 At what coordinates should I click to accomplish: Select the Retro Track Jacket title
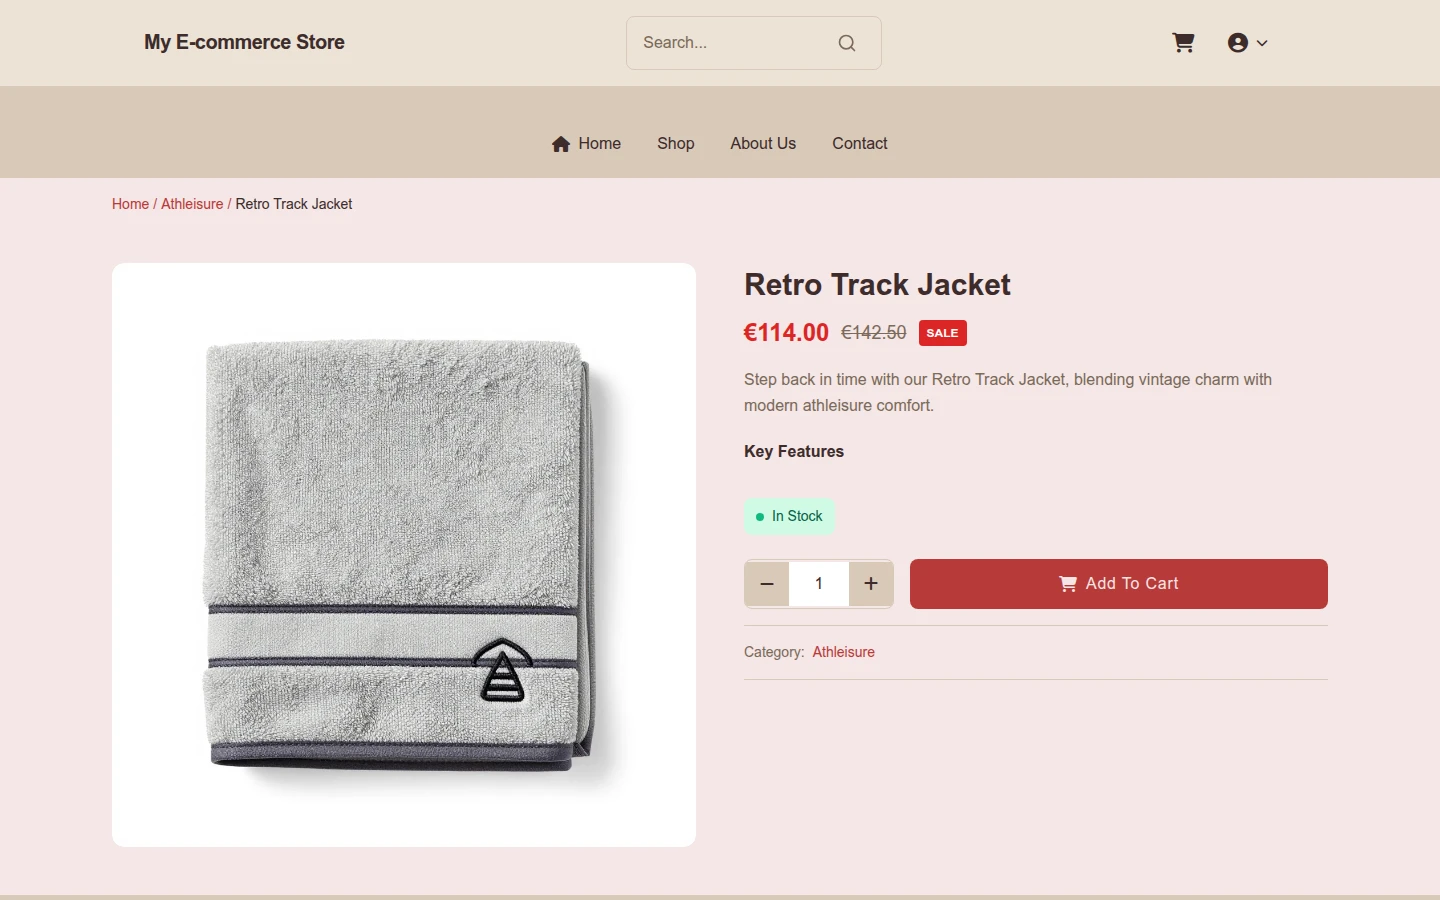click(x=877, y=285)
